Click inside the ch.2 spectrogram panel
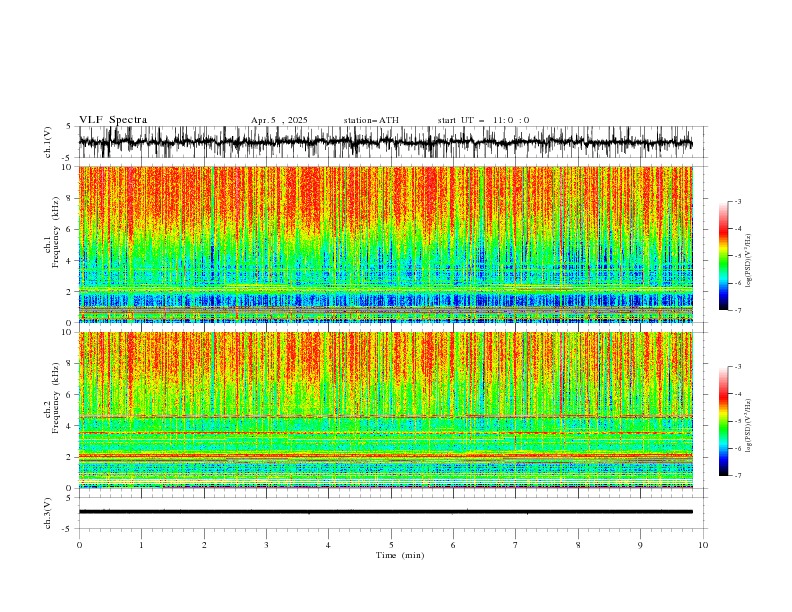This screenshot has width=792, height=612. [385, 410]
